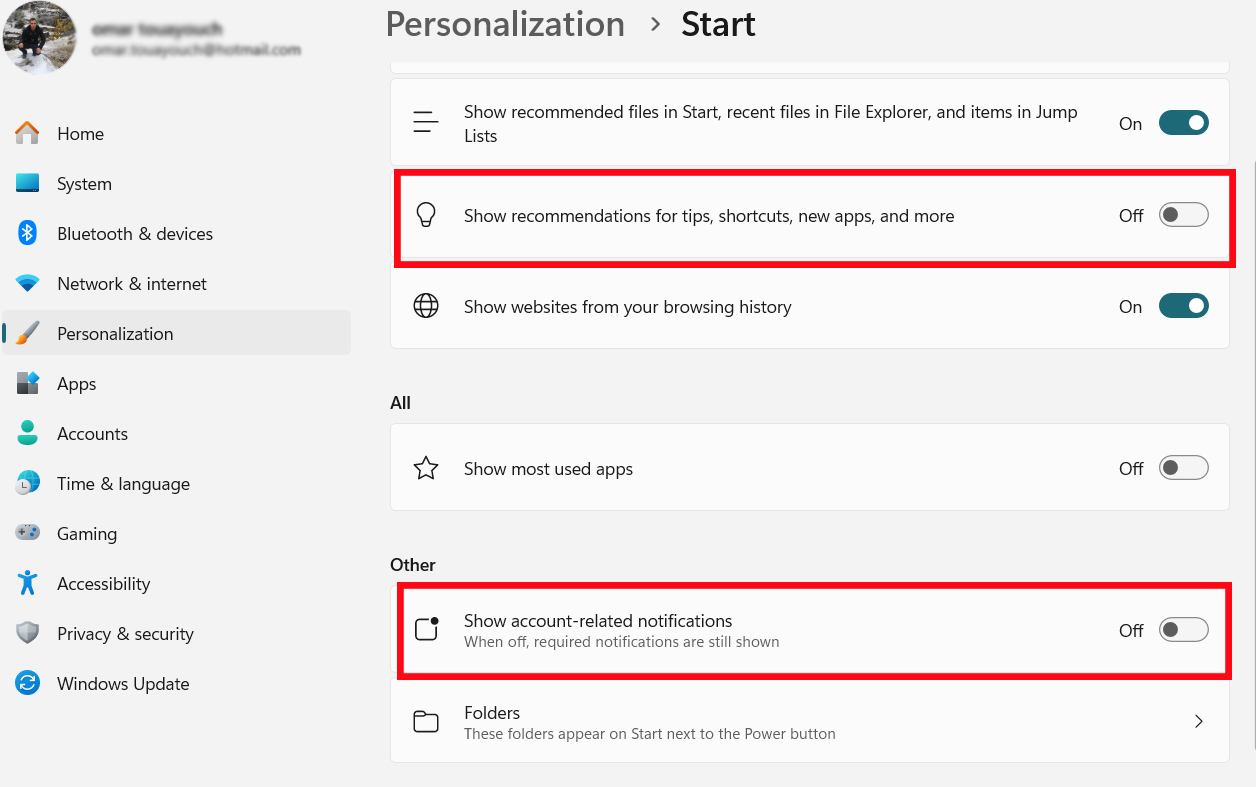The height and width of the screenshot is (787, 1256).
Task: Enable Show account-related notifications toggle
Action: pos(1183,630)
